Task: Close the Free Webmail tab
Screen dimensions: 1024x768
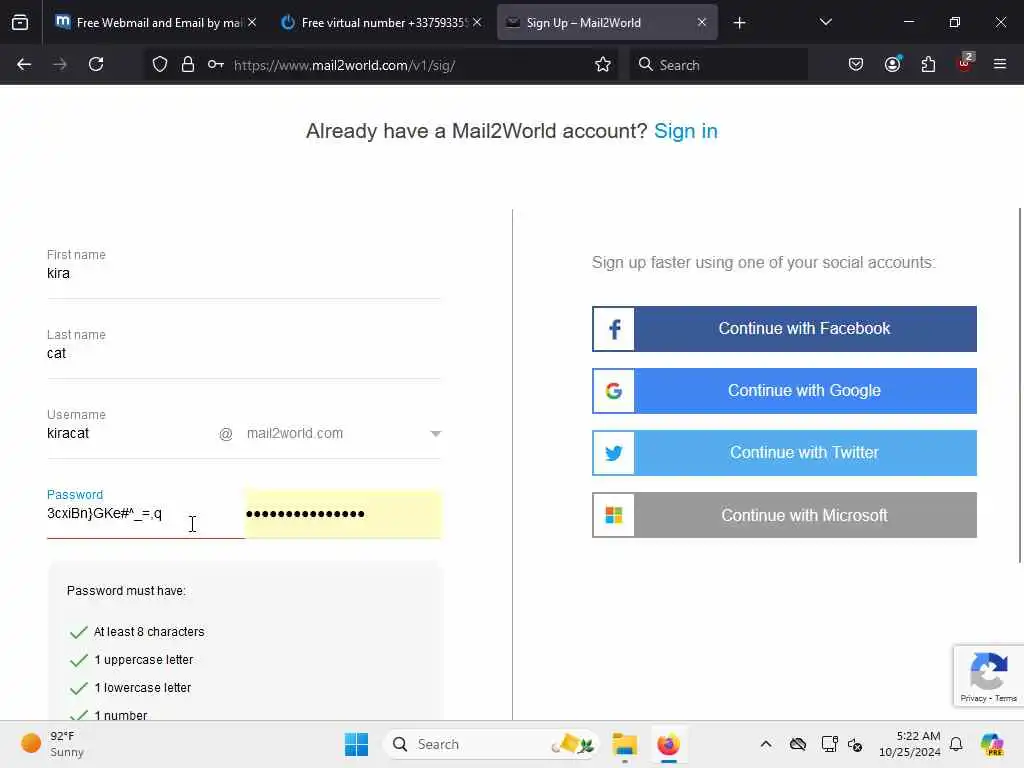Action: coord(252,22)
